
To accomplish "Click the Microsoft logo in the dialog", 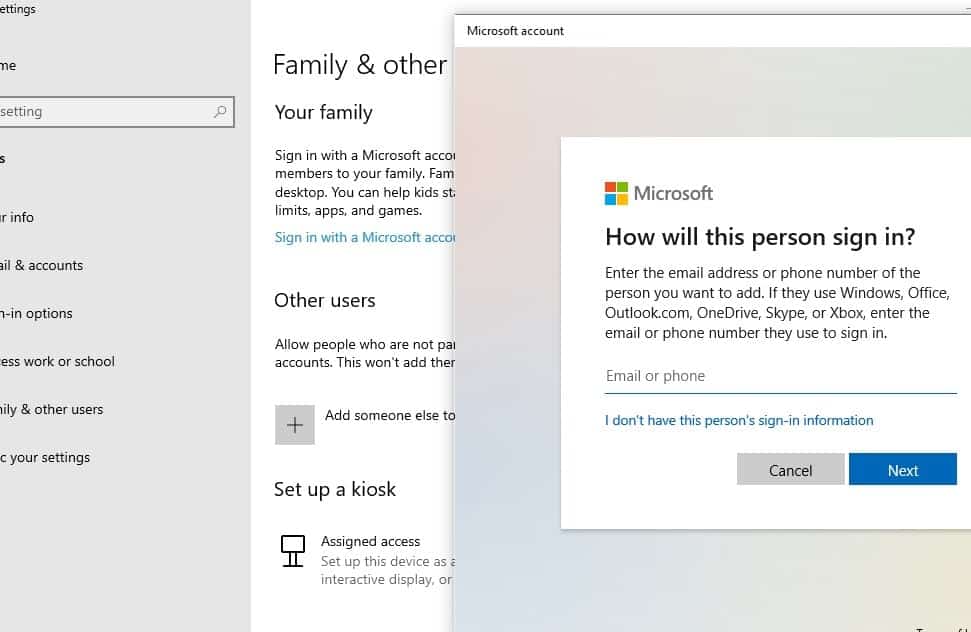I will (x=616, y=193).
